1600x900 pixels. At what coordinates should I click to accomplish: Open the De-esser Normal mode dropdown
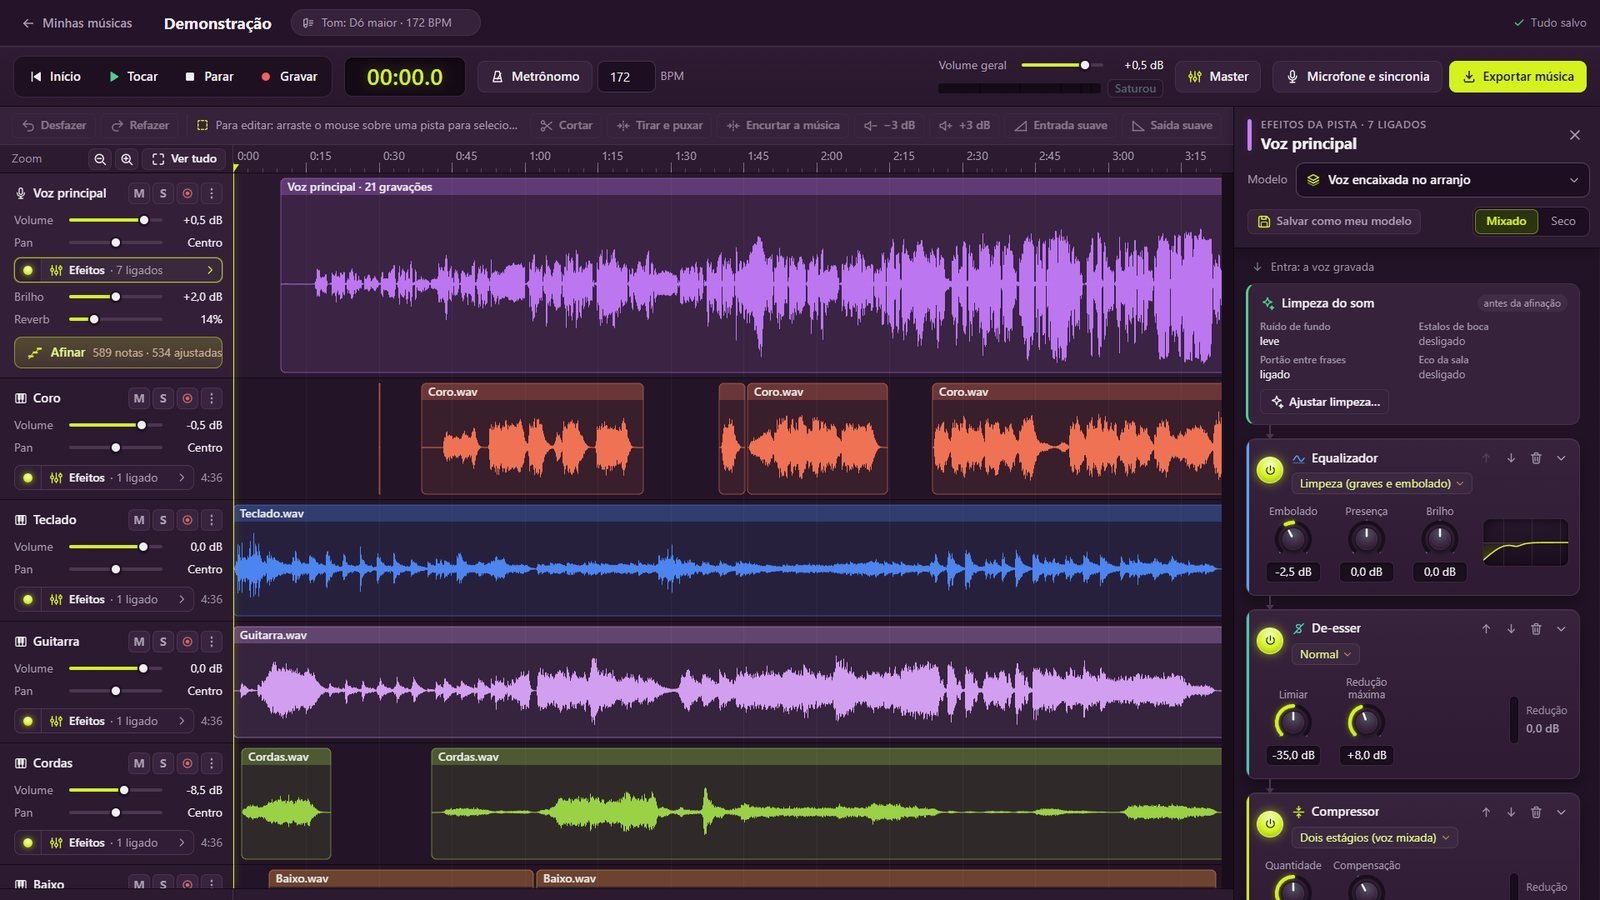click(x=1325, y=655)
